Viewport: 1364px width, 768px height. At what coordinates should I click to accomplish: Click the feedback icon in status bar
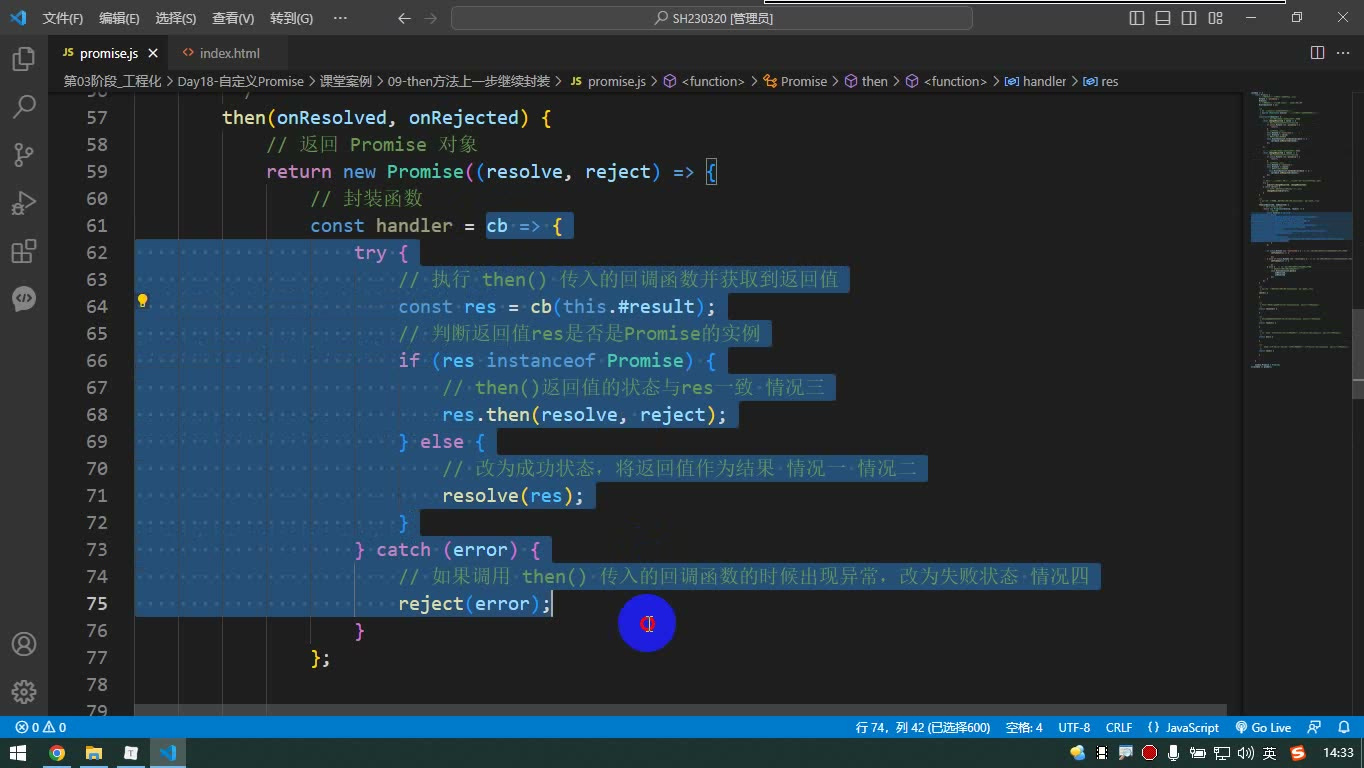(x=1315, y=727)
